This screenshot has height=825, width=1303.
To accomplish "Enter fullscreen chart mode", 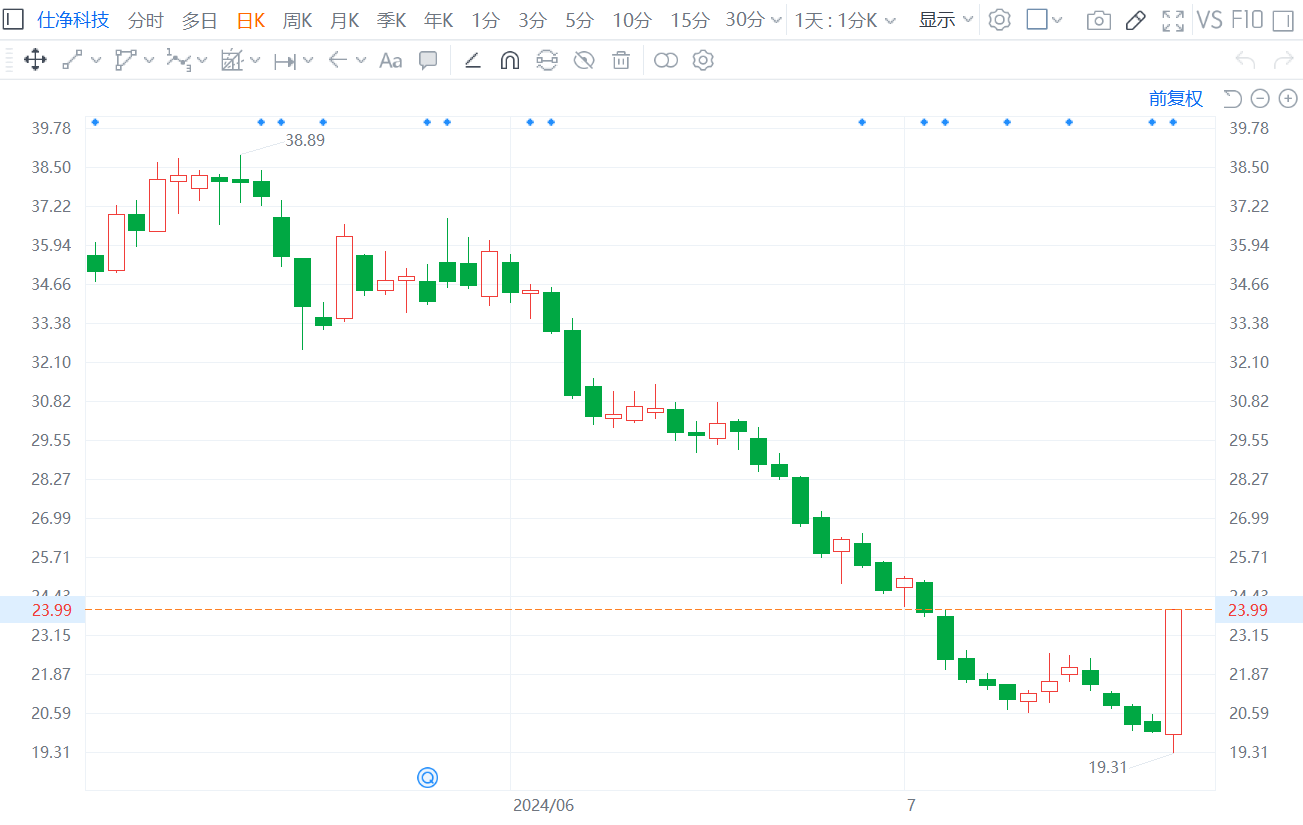I will point(1172,20).
